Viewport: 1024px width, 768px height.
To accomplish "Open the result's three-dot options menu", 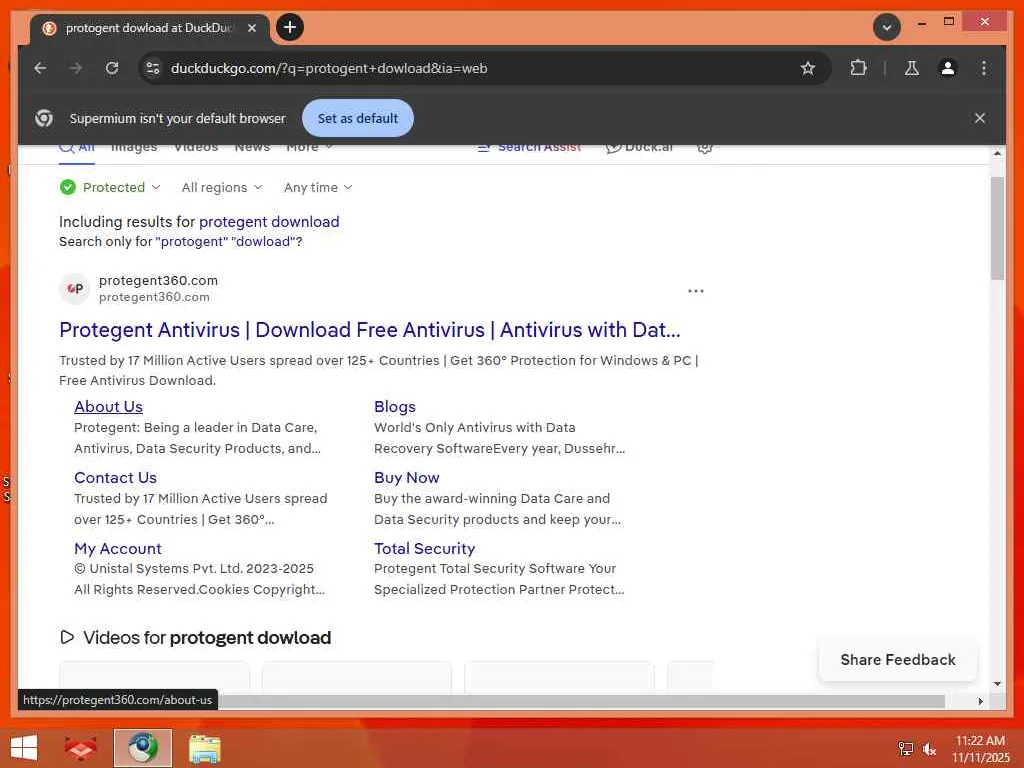I will [696, 291].
